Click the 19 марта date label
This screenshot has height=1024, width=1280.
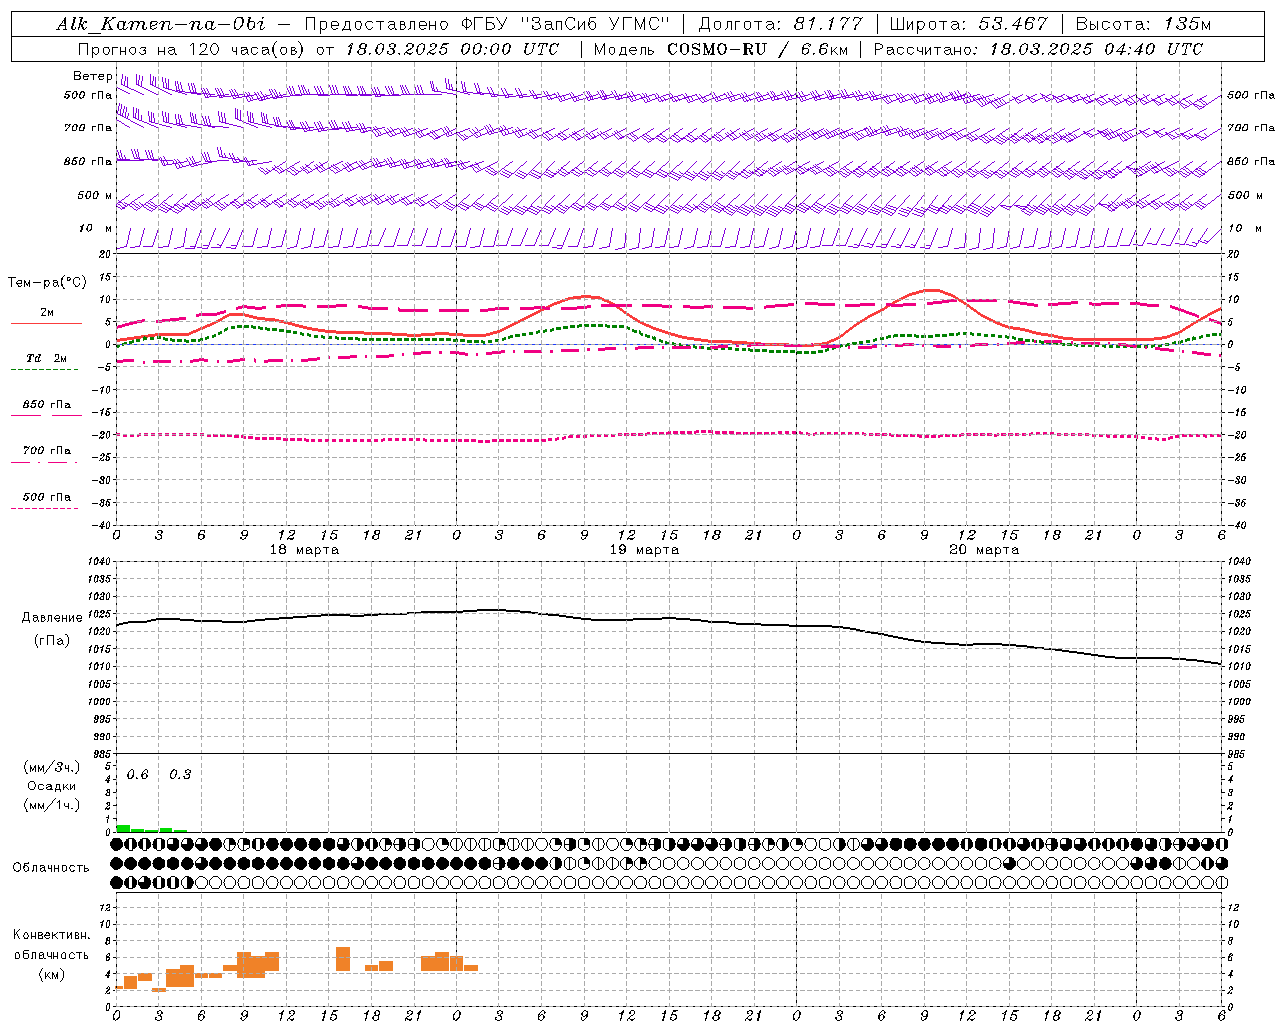point(644,550)
